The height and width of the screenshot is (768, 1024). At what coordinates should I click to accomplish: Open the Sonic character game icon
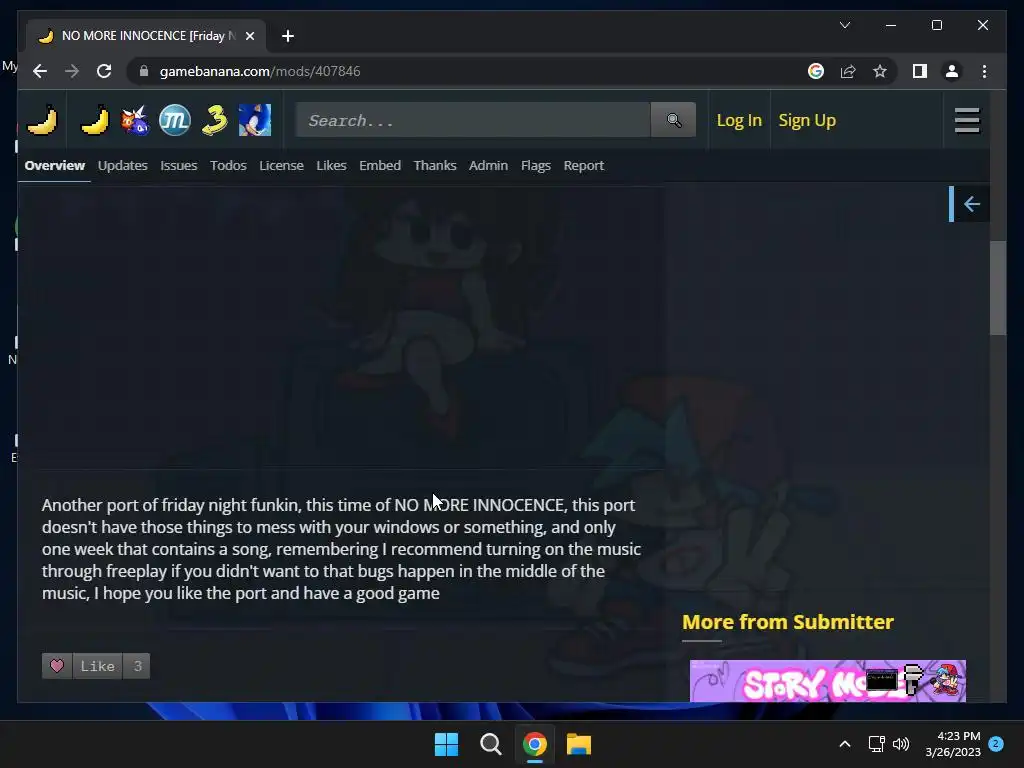pyautogui.click(x=255, y=120)
